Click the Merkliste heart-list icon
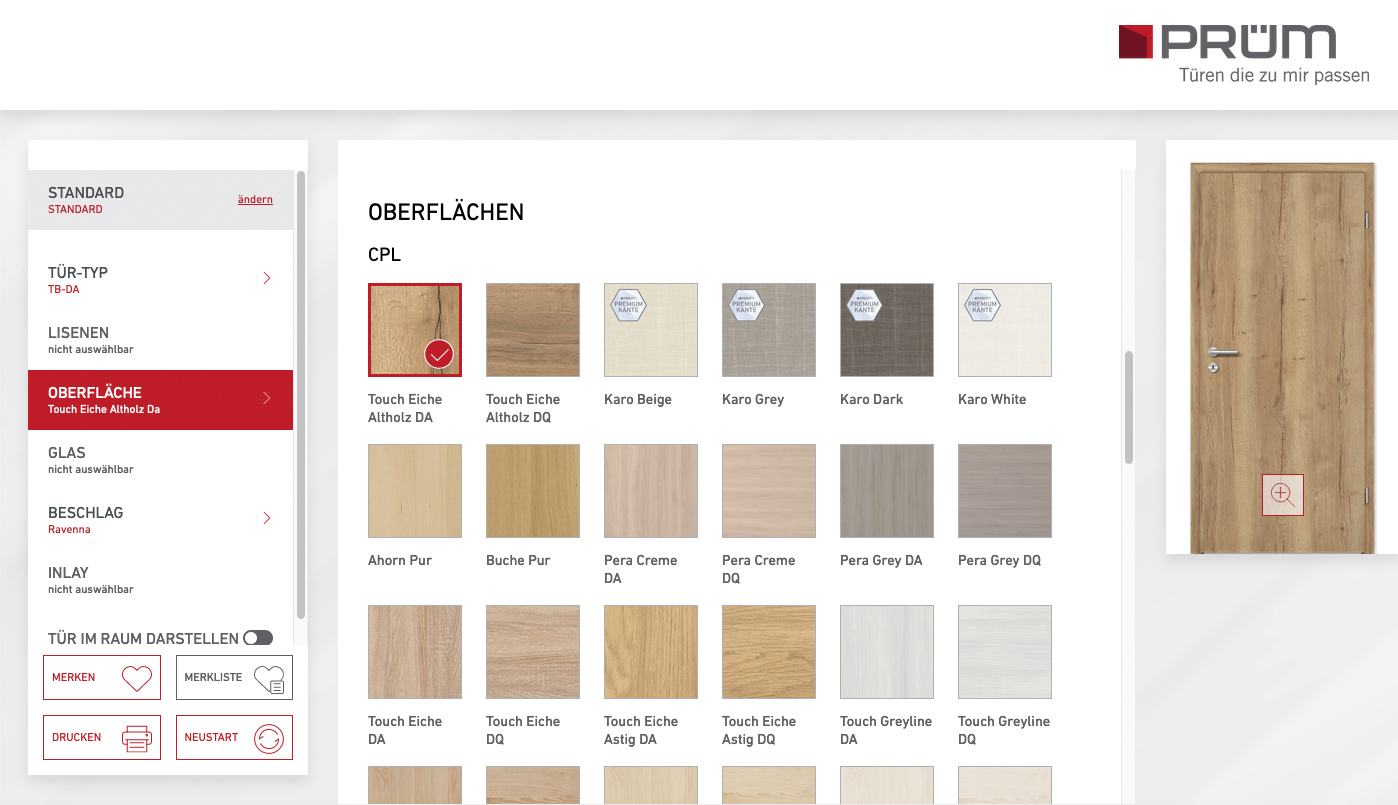Viewport: 1398px width, 805px height. [x=269, y=680]
